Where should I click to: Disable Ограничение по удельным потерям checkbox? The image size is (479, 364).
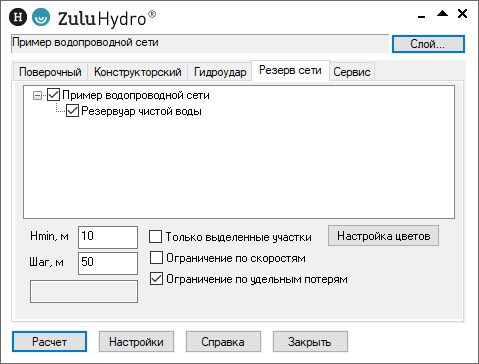pyautogui.click(x=156, y=279)
